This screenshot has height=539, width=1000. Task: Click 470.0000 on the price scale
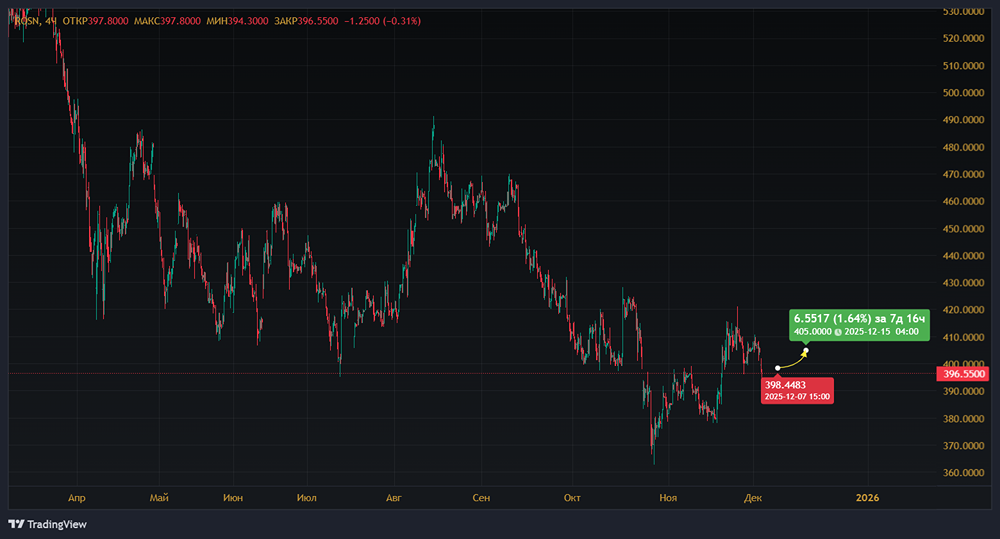coord(963,174)
